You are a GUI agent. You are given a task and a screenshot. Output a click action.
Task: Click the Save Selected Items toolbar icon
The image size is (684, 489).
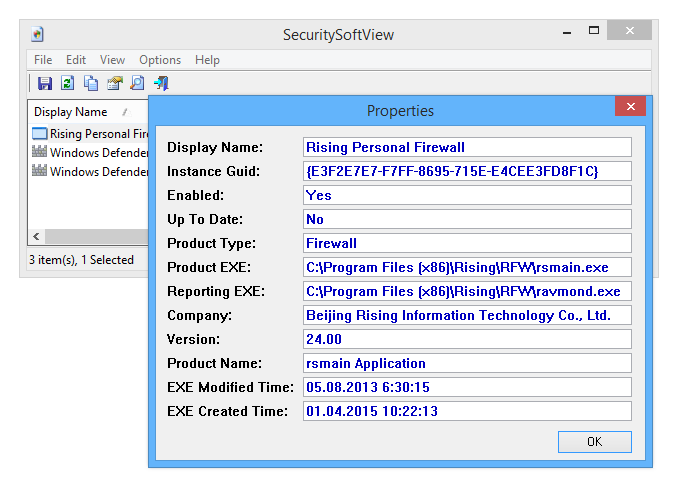pos(45,83)
